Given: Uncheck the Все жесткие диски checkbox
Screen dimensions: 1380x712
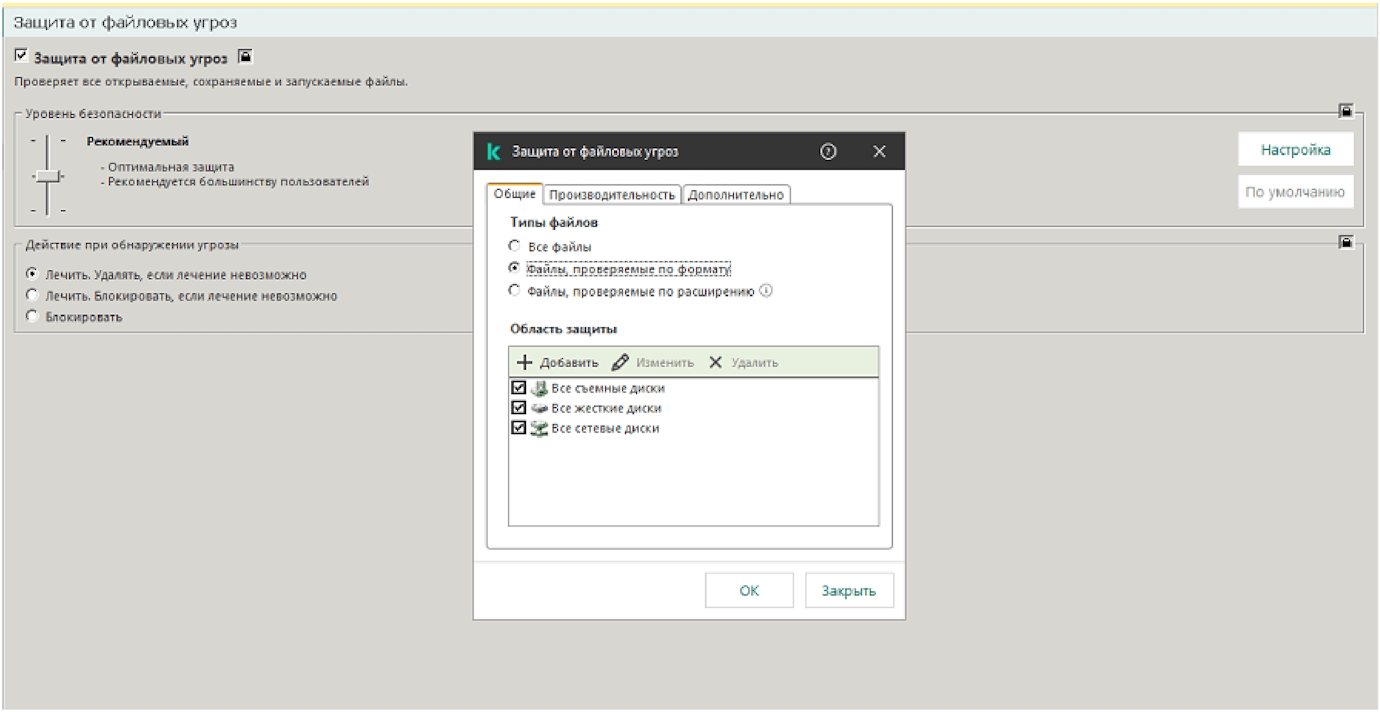Looking at the screenshot, I should click(518, 408).
